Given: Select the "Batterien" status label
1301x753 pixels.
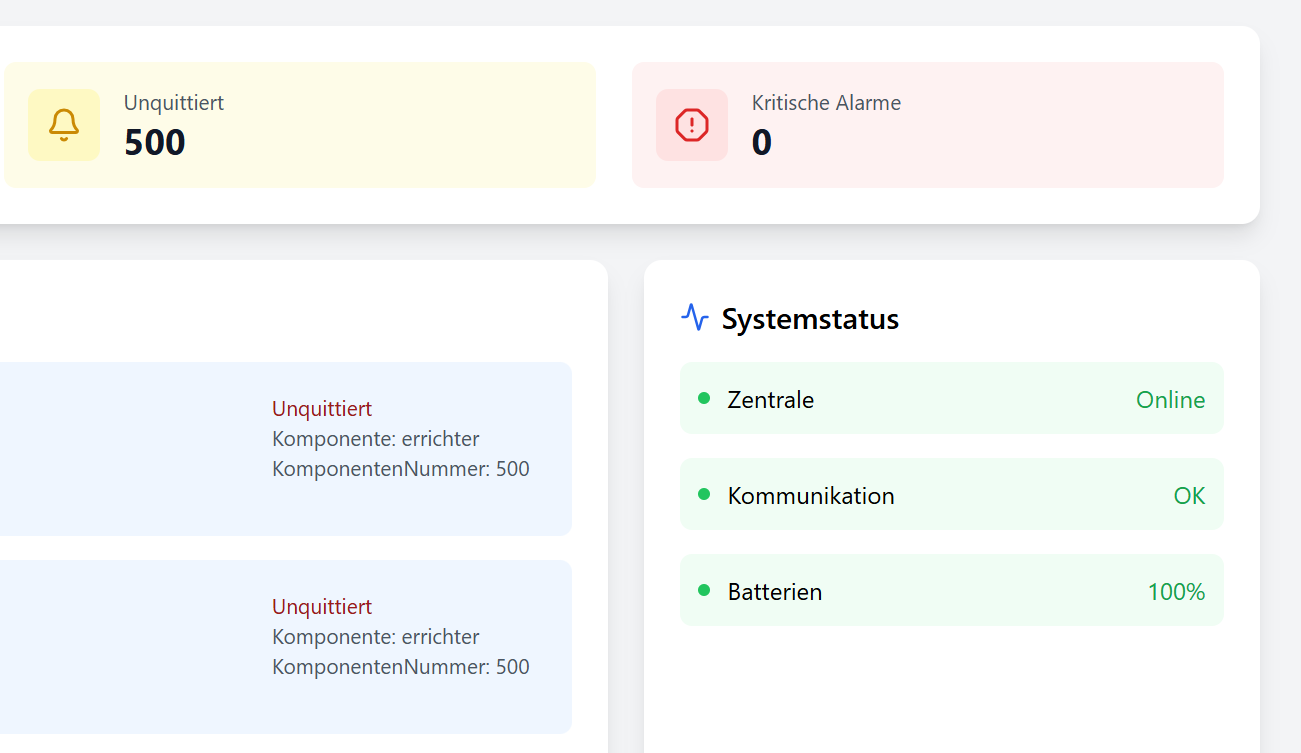Looking at the screenshot, I should [775, 592].
